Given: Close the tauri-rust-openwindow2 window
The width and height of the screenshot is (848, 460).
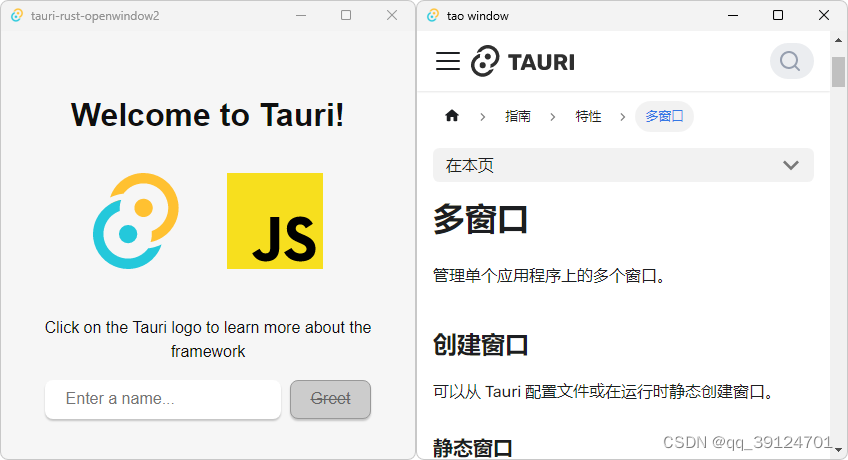Looking at the screenshot, I should pos(392,15).
